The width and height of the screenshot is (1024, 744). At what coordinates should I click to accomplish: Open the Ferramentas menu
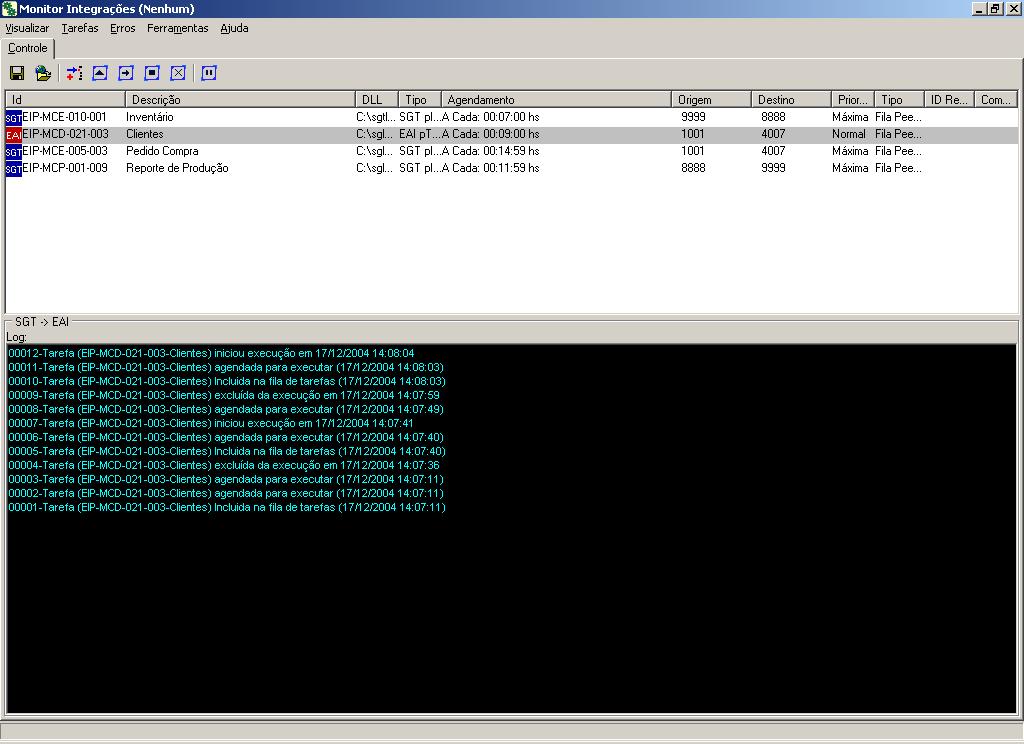pyautogui.click(x=178, y=28)
